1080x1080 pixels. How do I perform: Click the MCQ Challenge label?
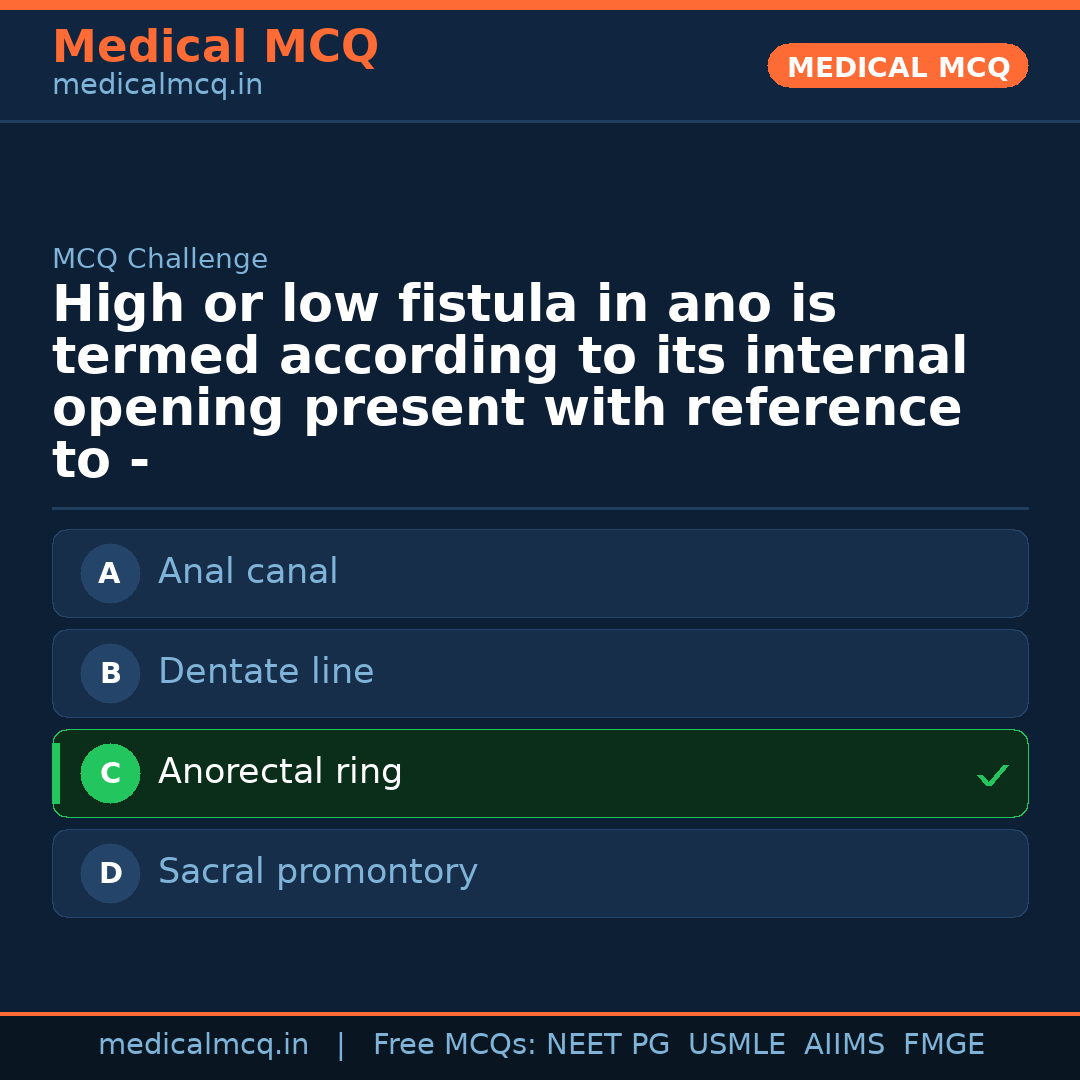click(x=160, y=260)
